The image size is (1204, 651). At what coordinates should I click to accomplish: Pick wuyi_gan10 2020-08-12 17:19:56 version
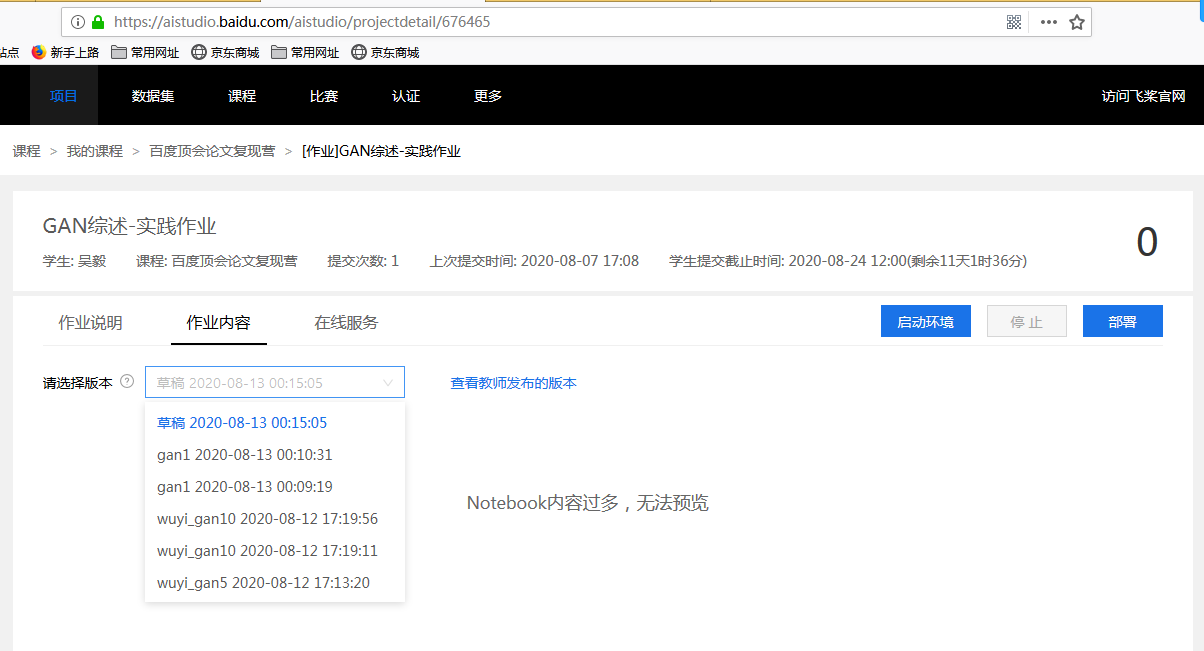click(x=275, y=519)
